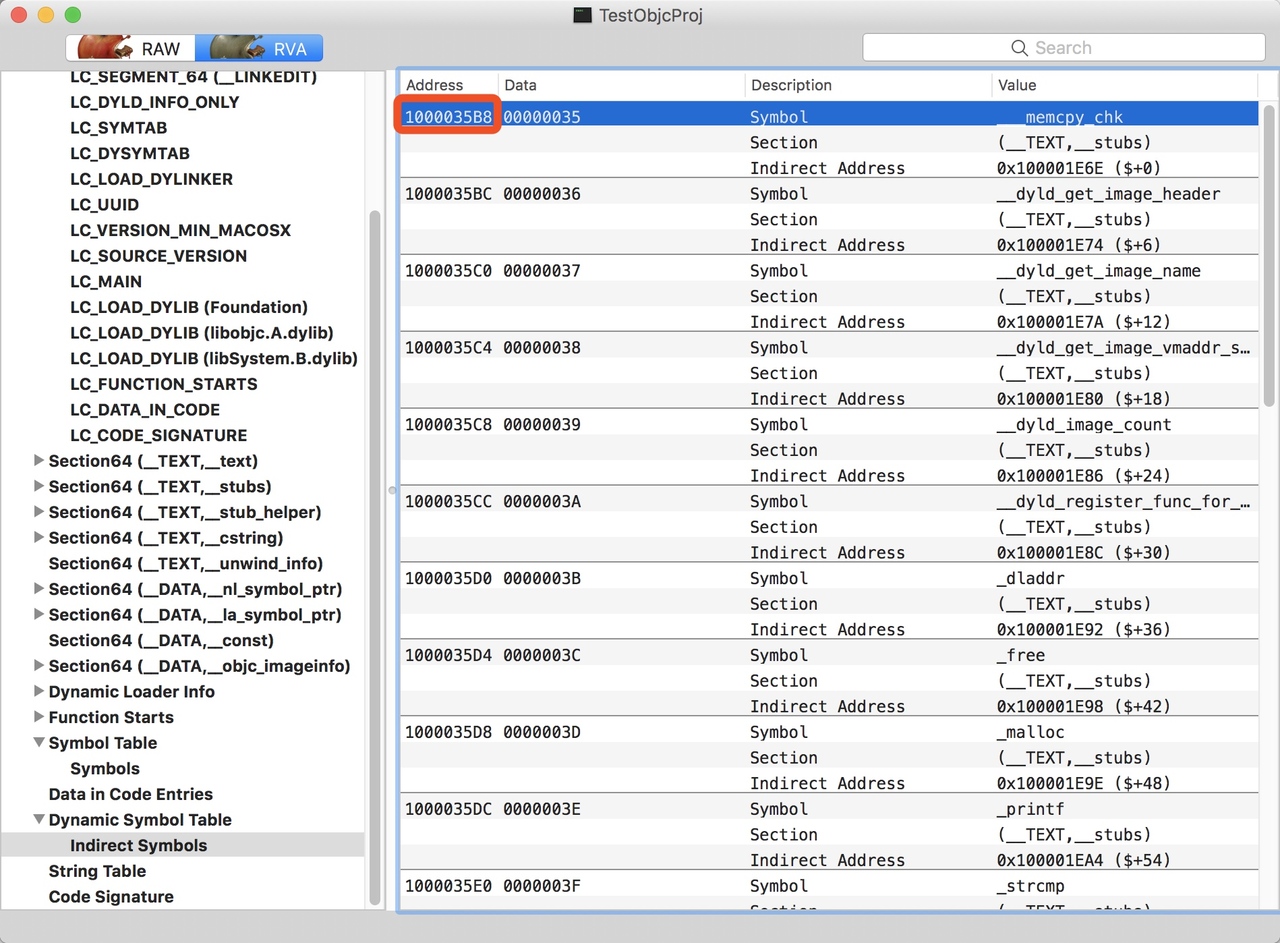Image resolution: width=1280 pixels, height=943 pixels.
Task: Click __dyld_get_image_header symbol value
Action: [x=1108, y=194]
